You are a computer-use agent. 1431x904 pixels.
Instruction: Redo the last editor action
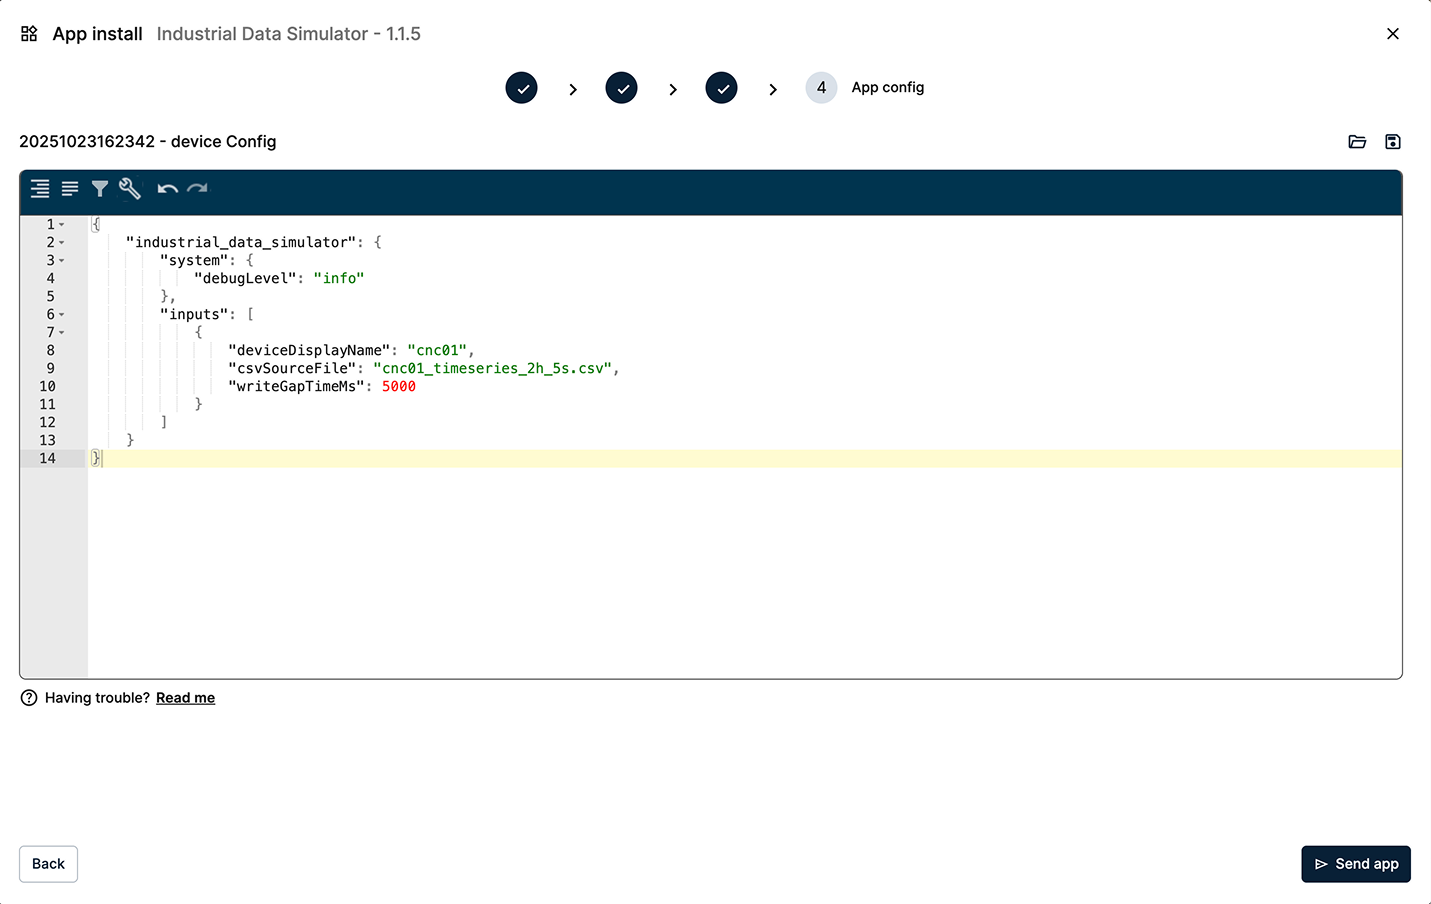point(198,189)
